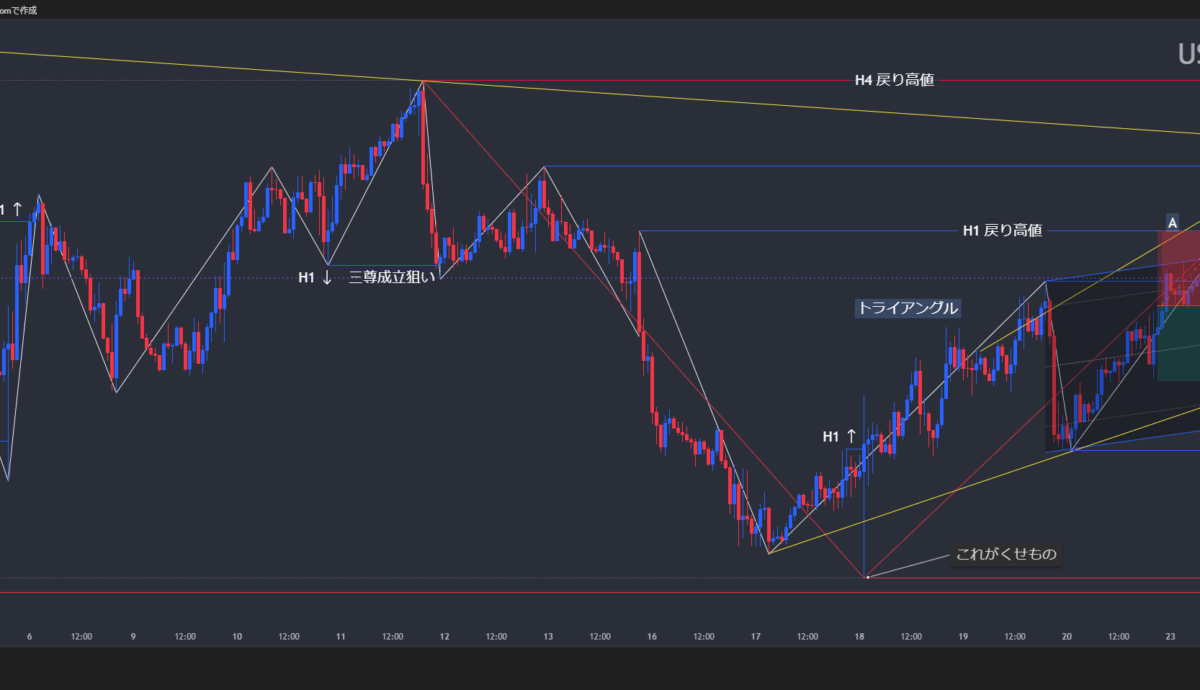Image resolution: width=1200 pixels, height=690 pixels.
Task: Click the "トライアングル" text label
Action: 907,308
